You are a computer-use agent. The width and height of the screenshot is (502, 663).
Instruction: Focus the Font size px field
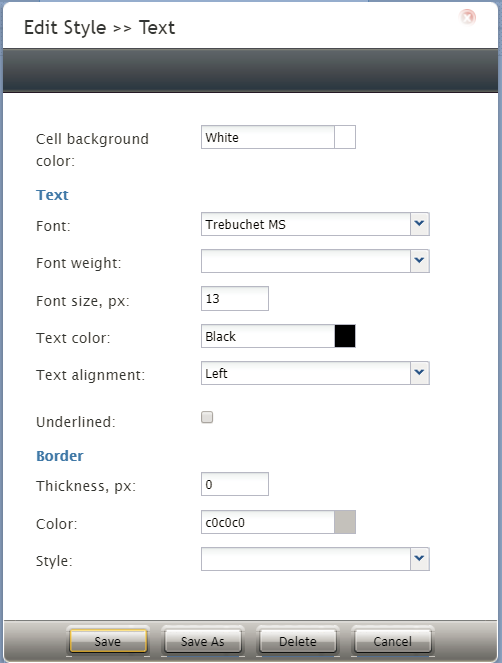[x=235, y=299]
